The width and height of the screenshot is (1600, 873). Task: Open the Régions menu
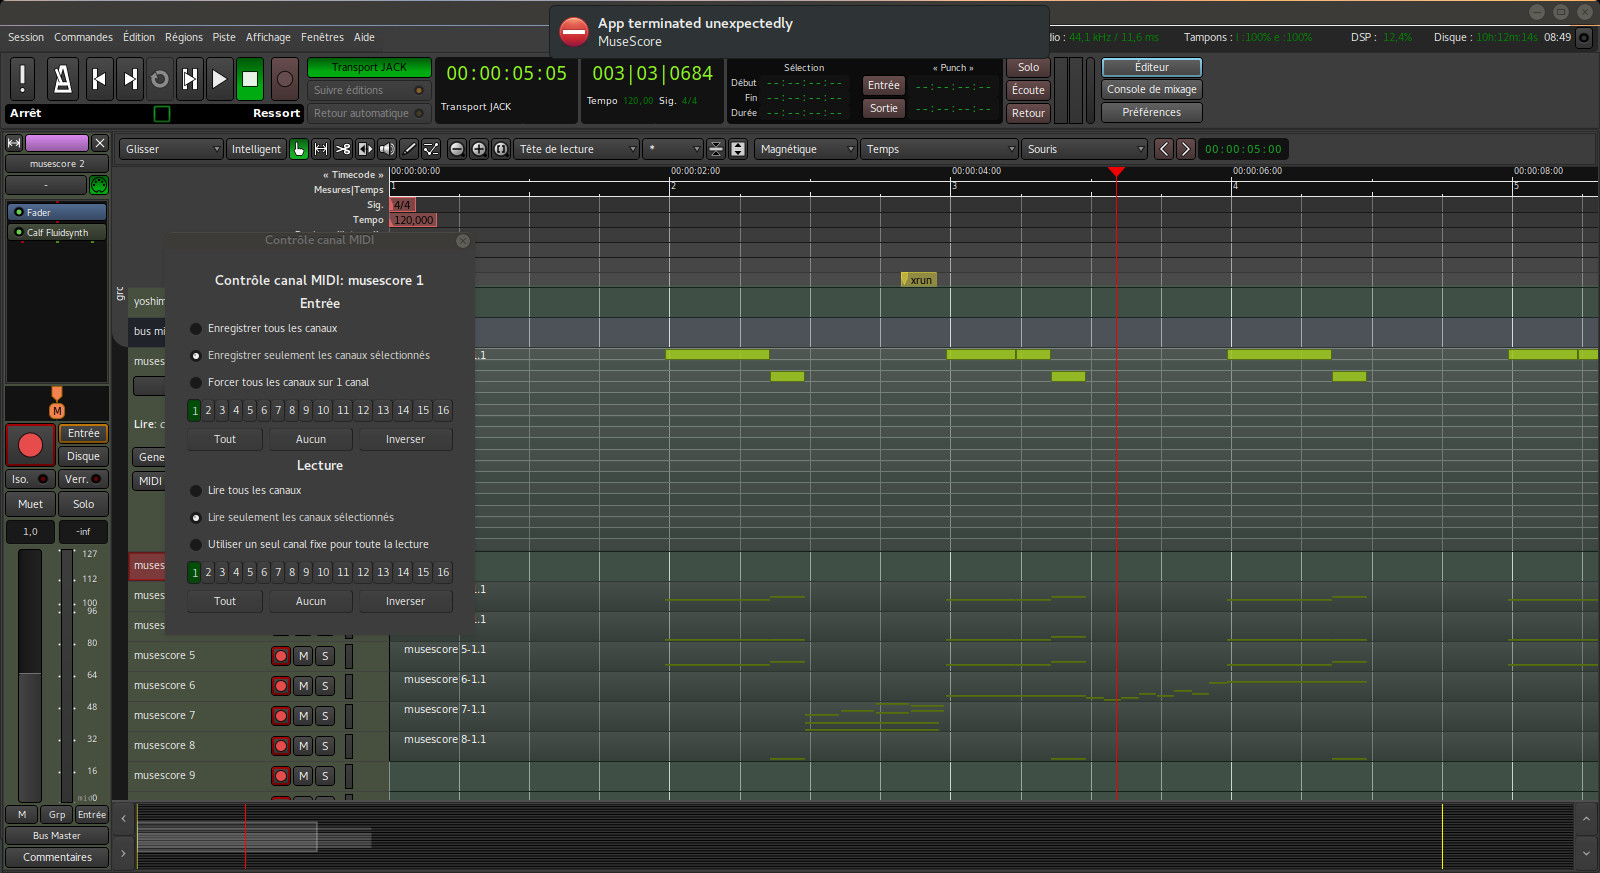pos(183,37)
